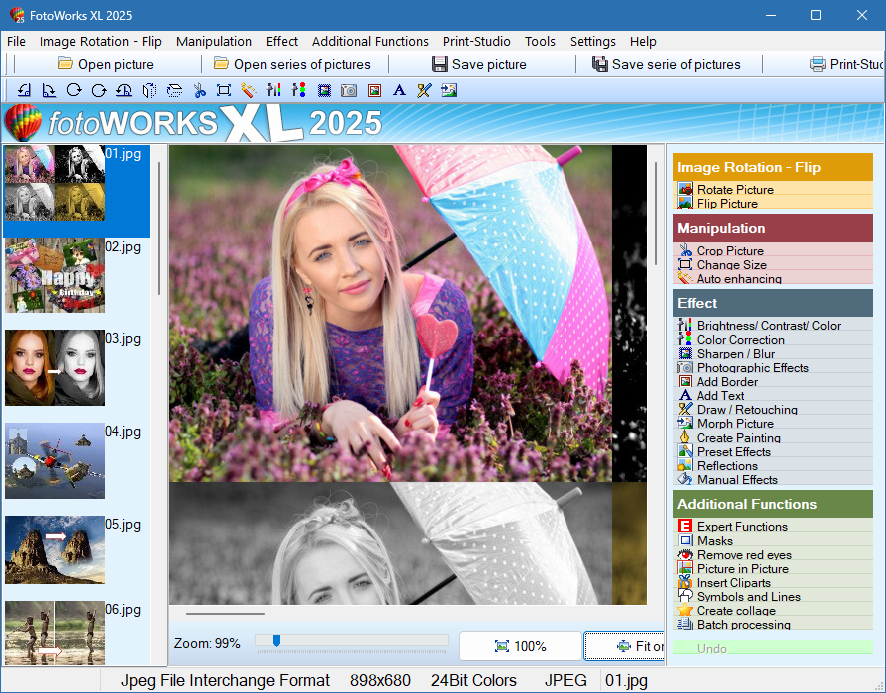Click the first circular clockwise rotate toolbar icon
The height and width of the screenshot is (693, 886).
tap(74, 90)
